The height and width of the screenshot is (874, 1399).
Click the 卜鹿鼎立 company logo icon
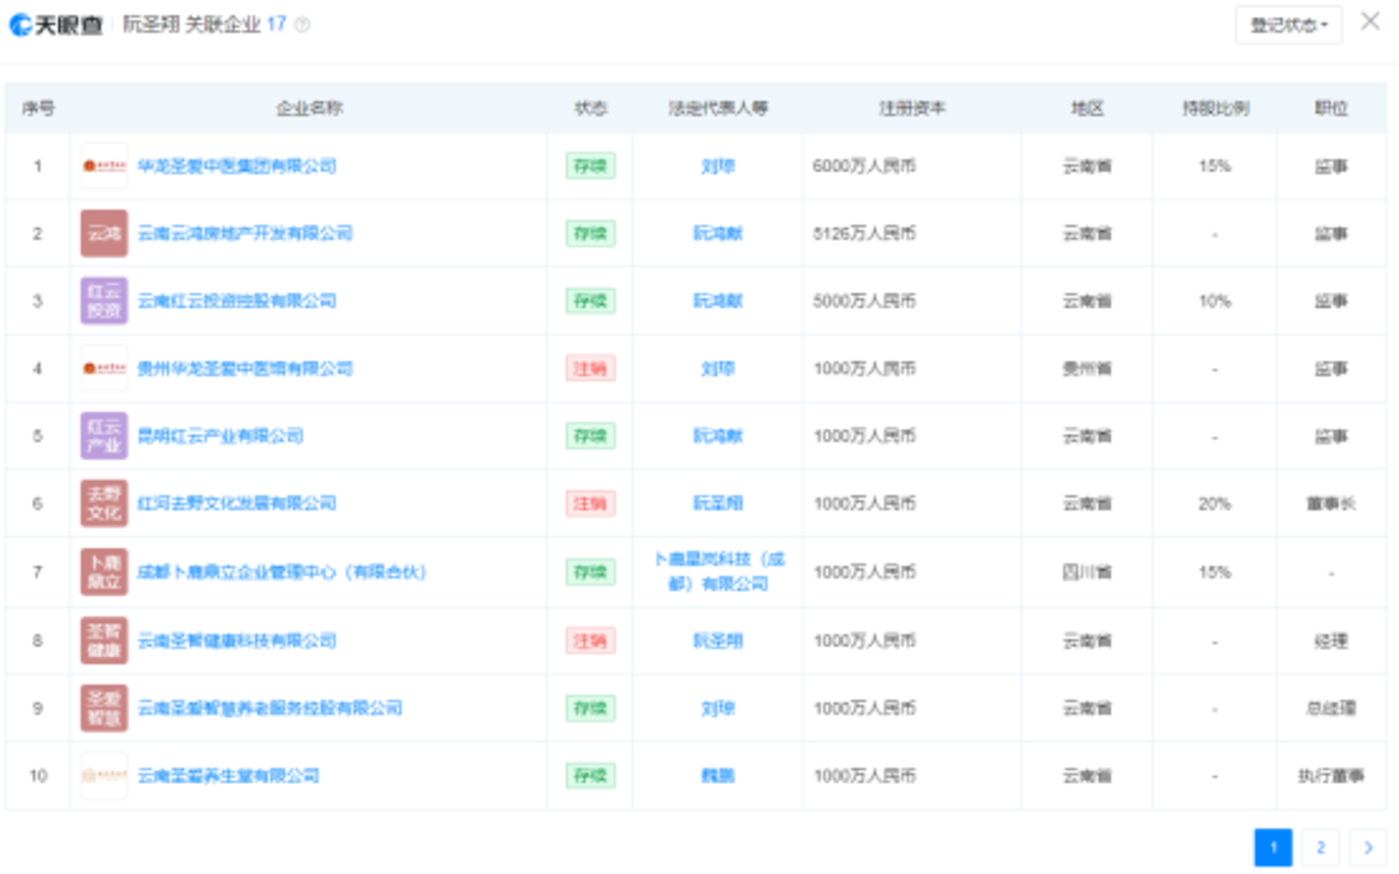[104, 572]
